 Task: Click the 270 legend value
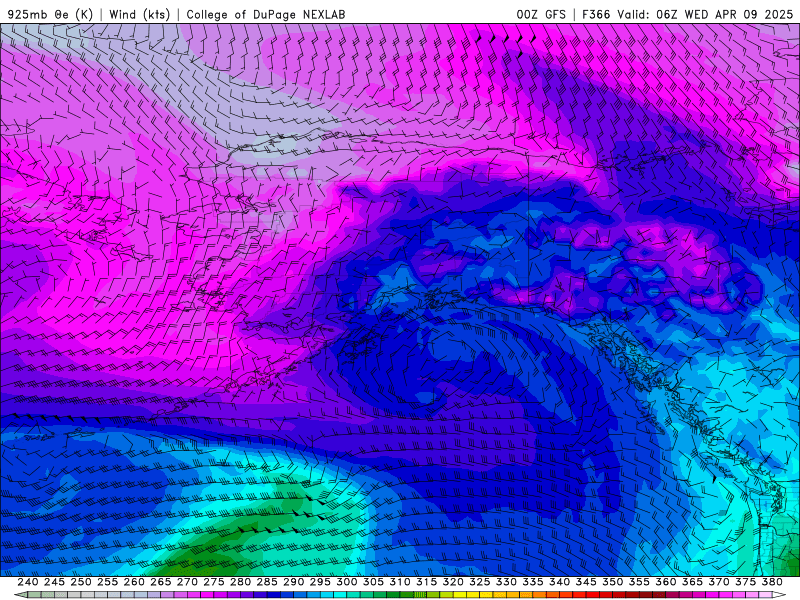tap(187, 582)
